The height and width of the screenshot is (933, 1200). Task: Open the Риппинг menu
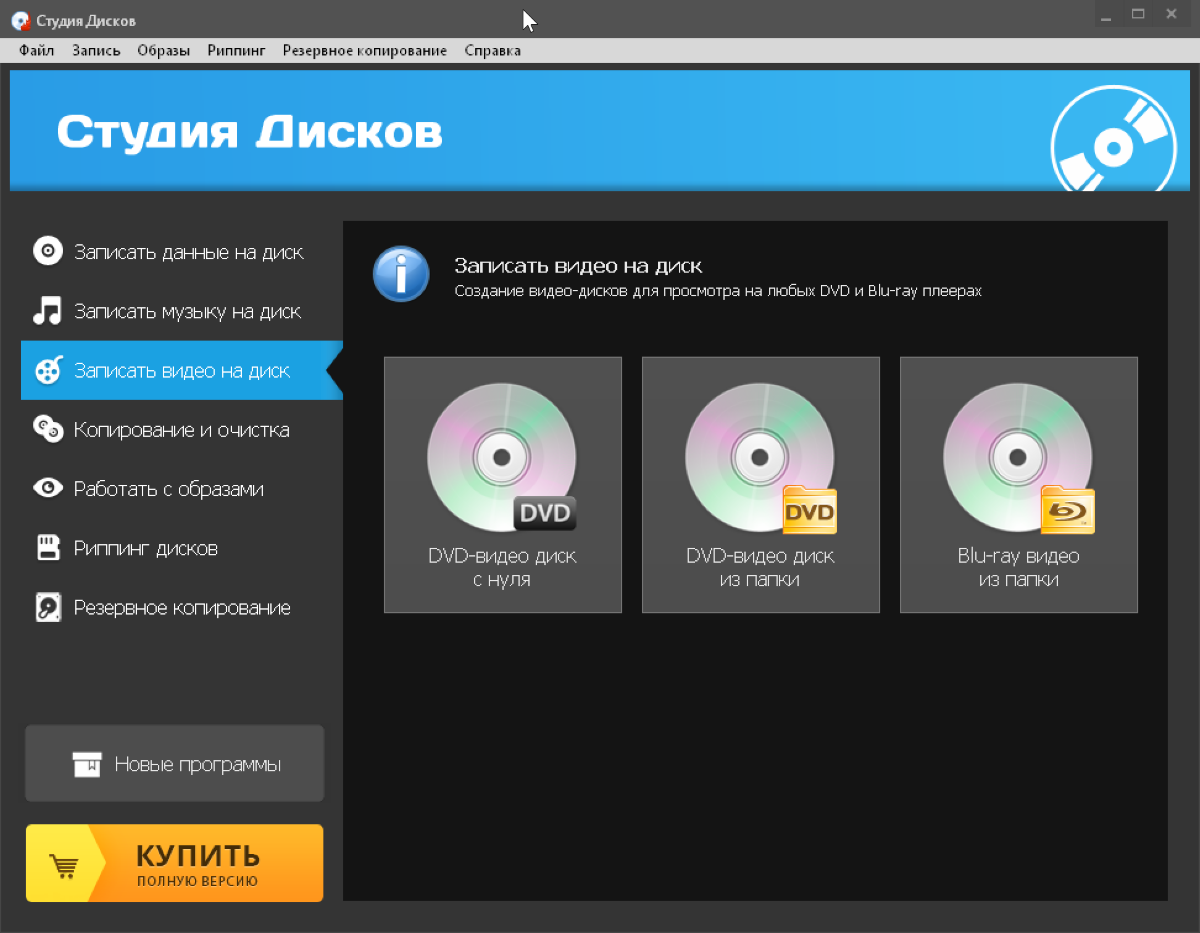(237, 50)
